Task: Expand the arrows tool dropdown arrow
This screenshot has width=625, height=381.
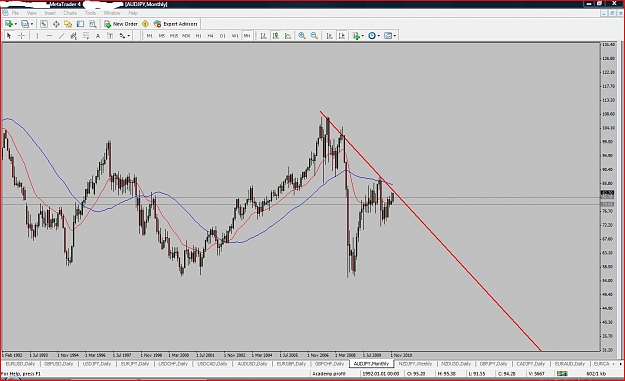Action: (128, 36)
